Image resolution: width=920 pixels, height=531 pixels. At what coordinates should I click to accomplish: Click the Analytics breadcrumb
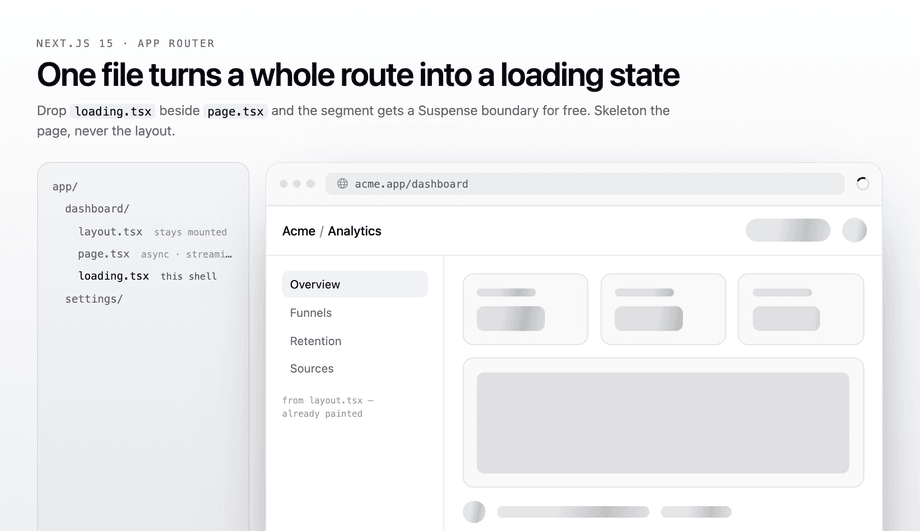coord(354,231)
